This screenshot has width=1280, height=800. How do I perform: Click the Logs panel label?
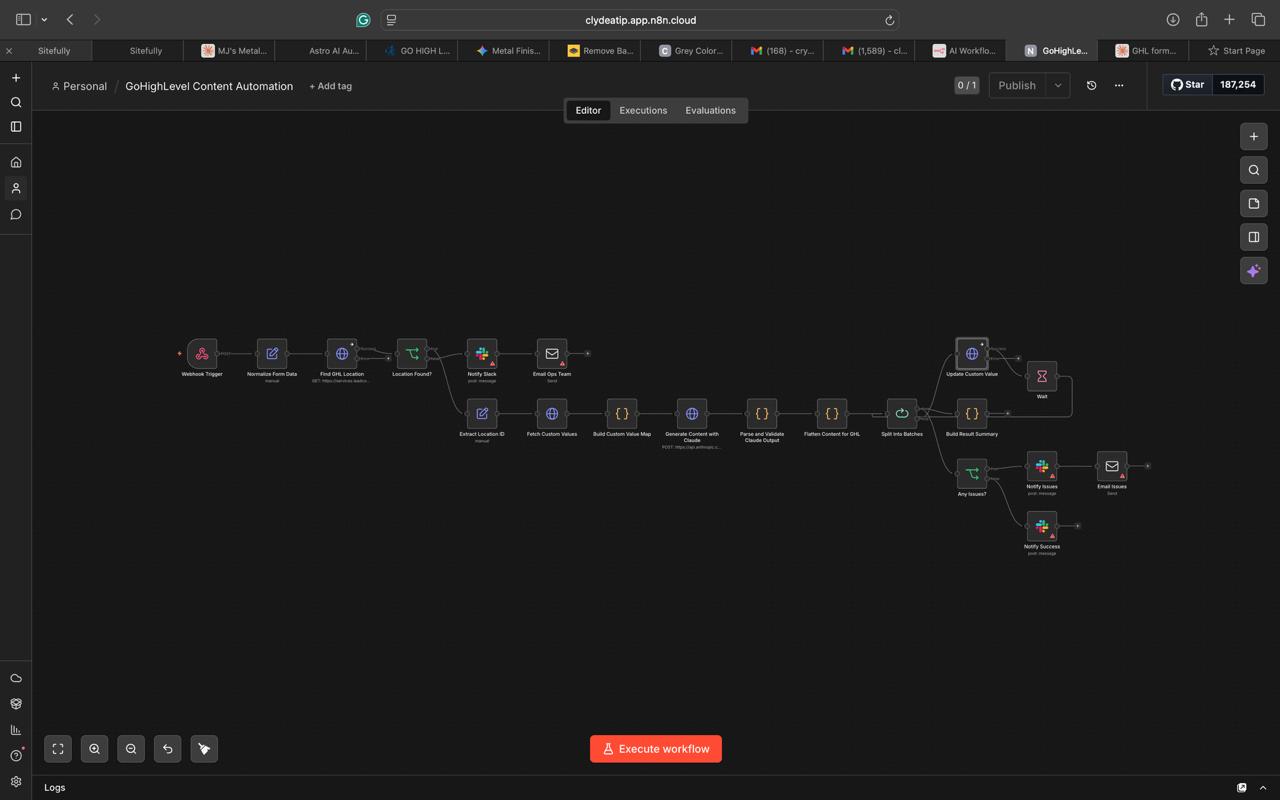pos(55,788)
